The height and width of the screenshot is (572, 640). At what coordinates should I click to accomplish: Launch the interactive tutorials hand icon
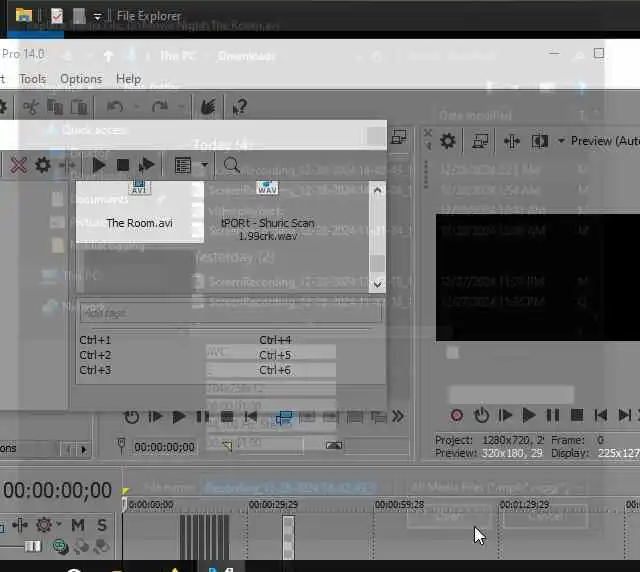click(208, 107)
